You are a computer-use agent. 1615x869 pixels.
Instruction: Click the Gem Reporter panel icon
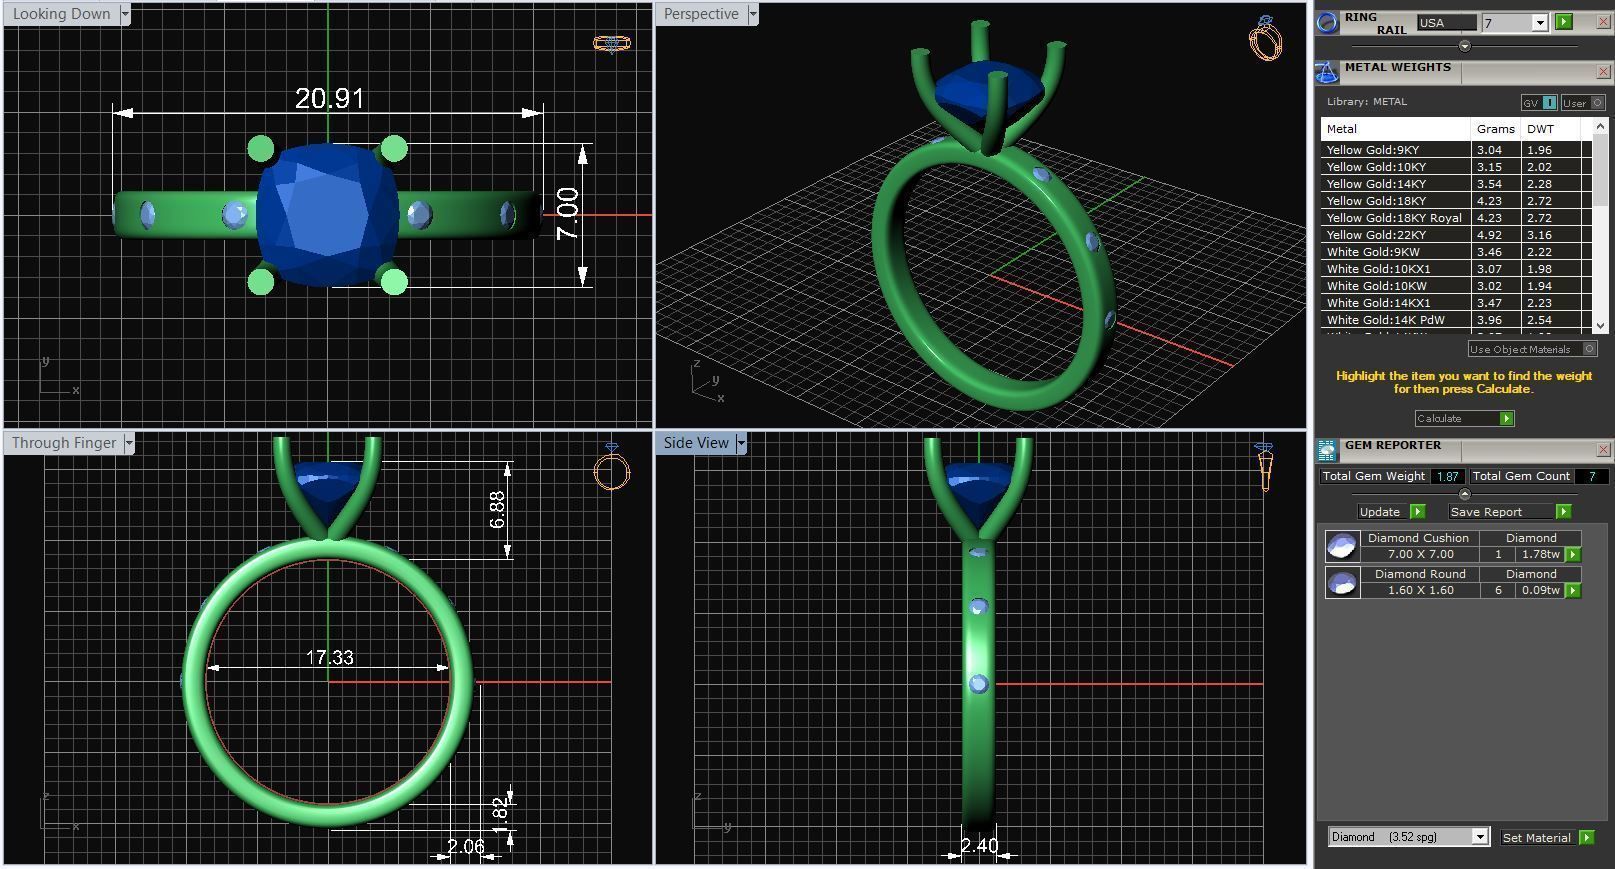1327,451
